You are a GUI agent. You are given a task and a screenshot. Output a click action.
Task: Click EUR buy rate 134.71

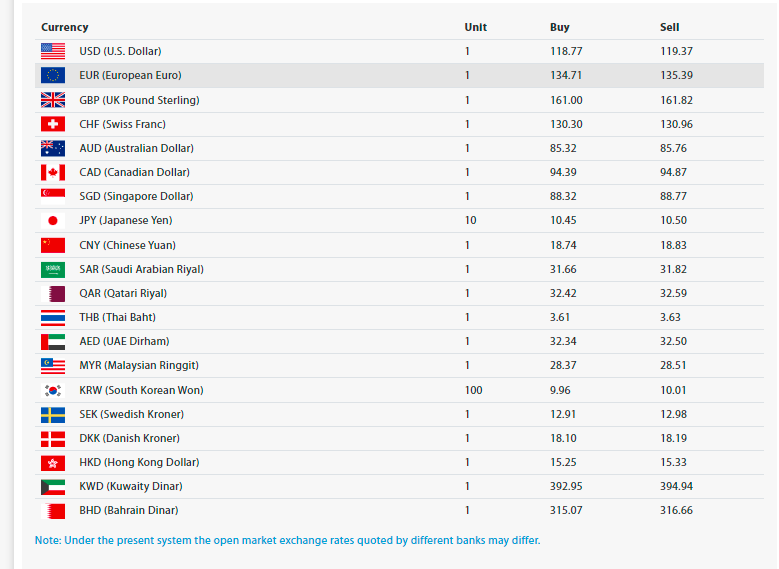[x=566, y=75]
